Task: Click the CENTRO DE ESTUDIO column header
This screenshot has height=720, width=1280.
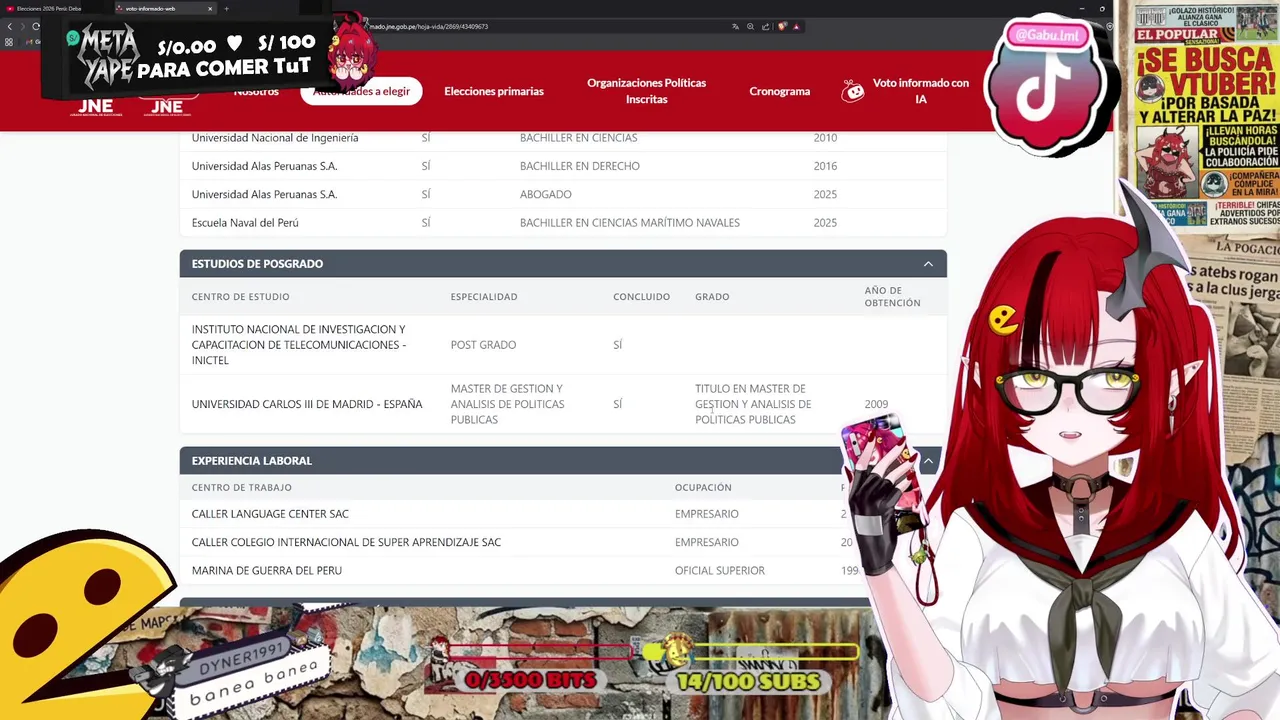Action: click(x=241, y=297)
